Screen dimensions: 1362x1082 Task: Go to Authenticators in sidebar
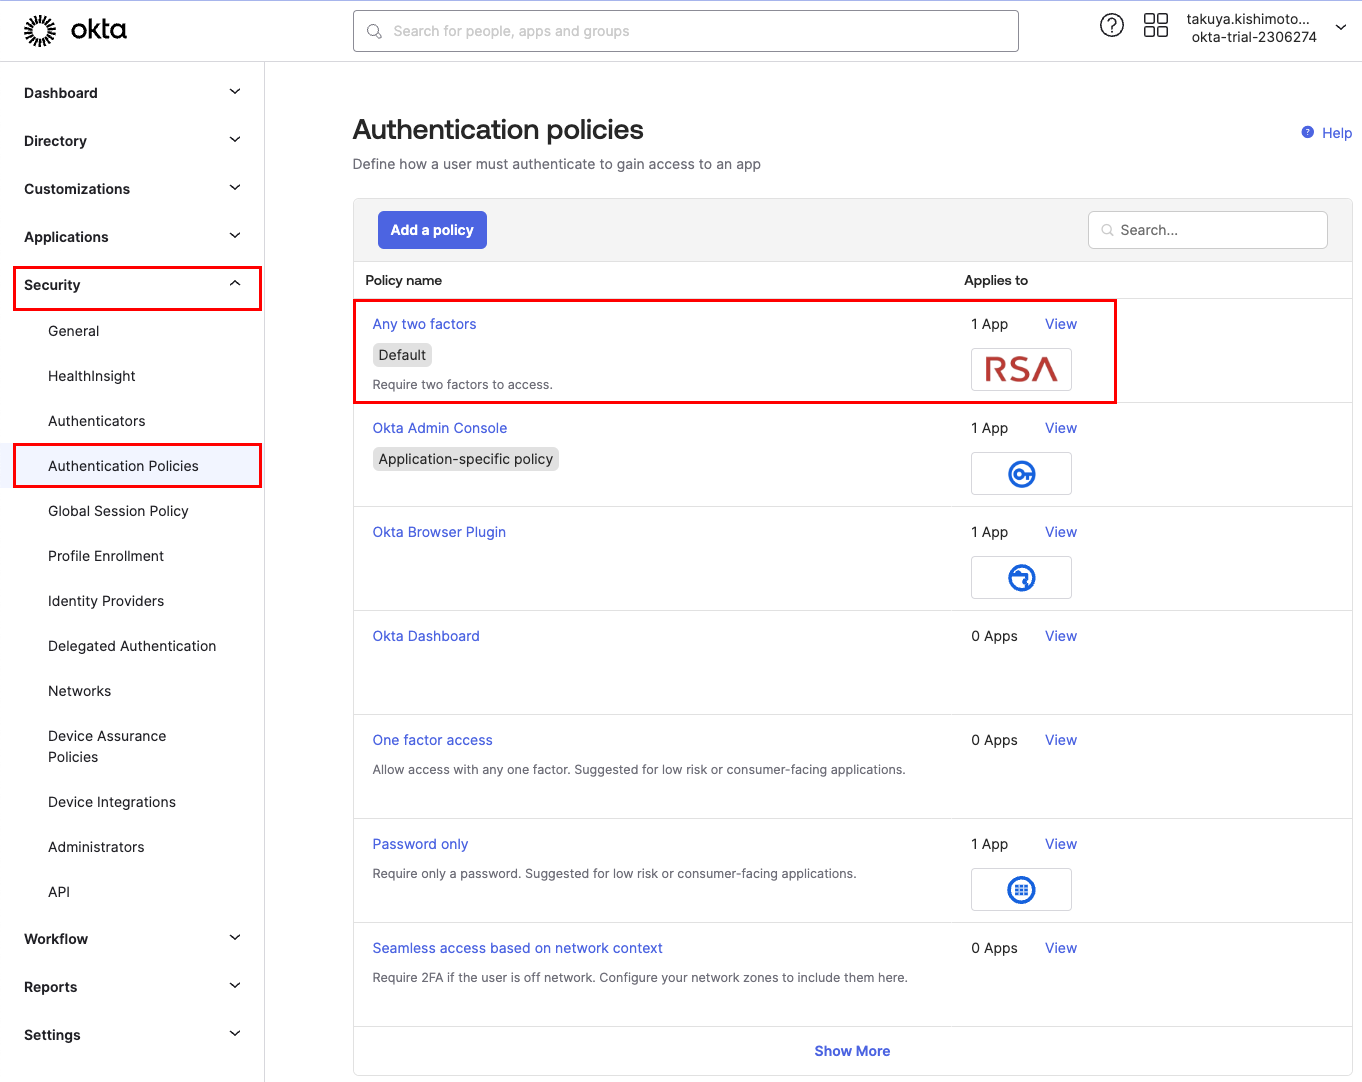coord(97,421)
